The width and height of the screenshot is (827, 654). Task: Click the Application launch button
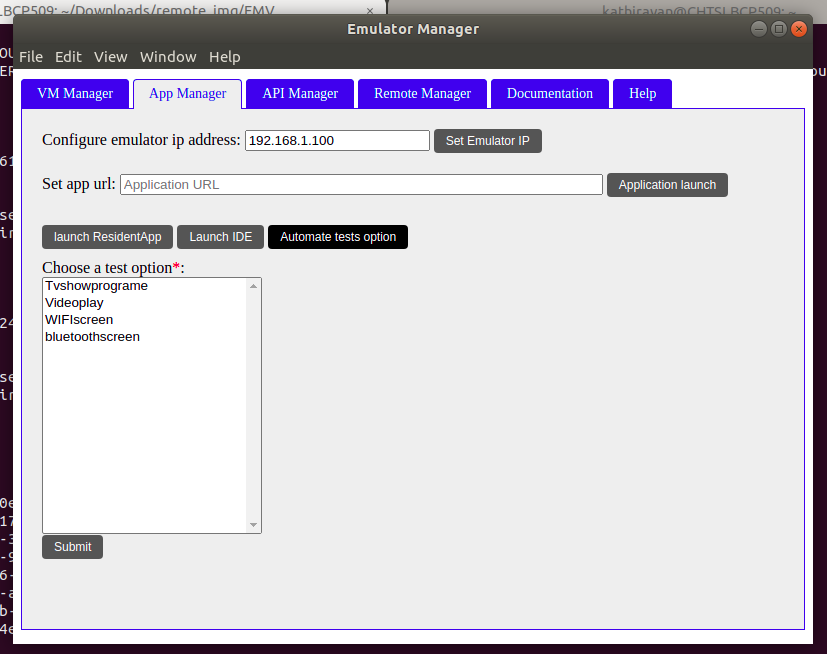(x=667, y=185)
